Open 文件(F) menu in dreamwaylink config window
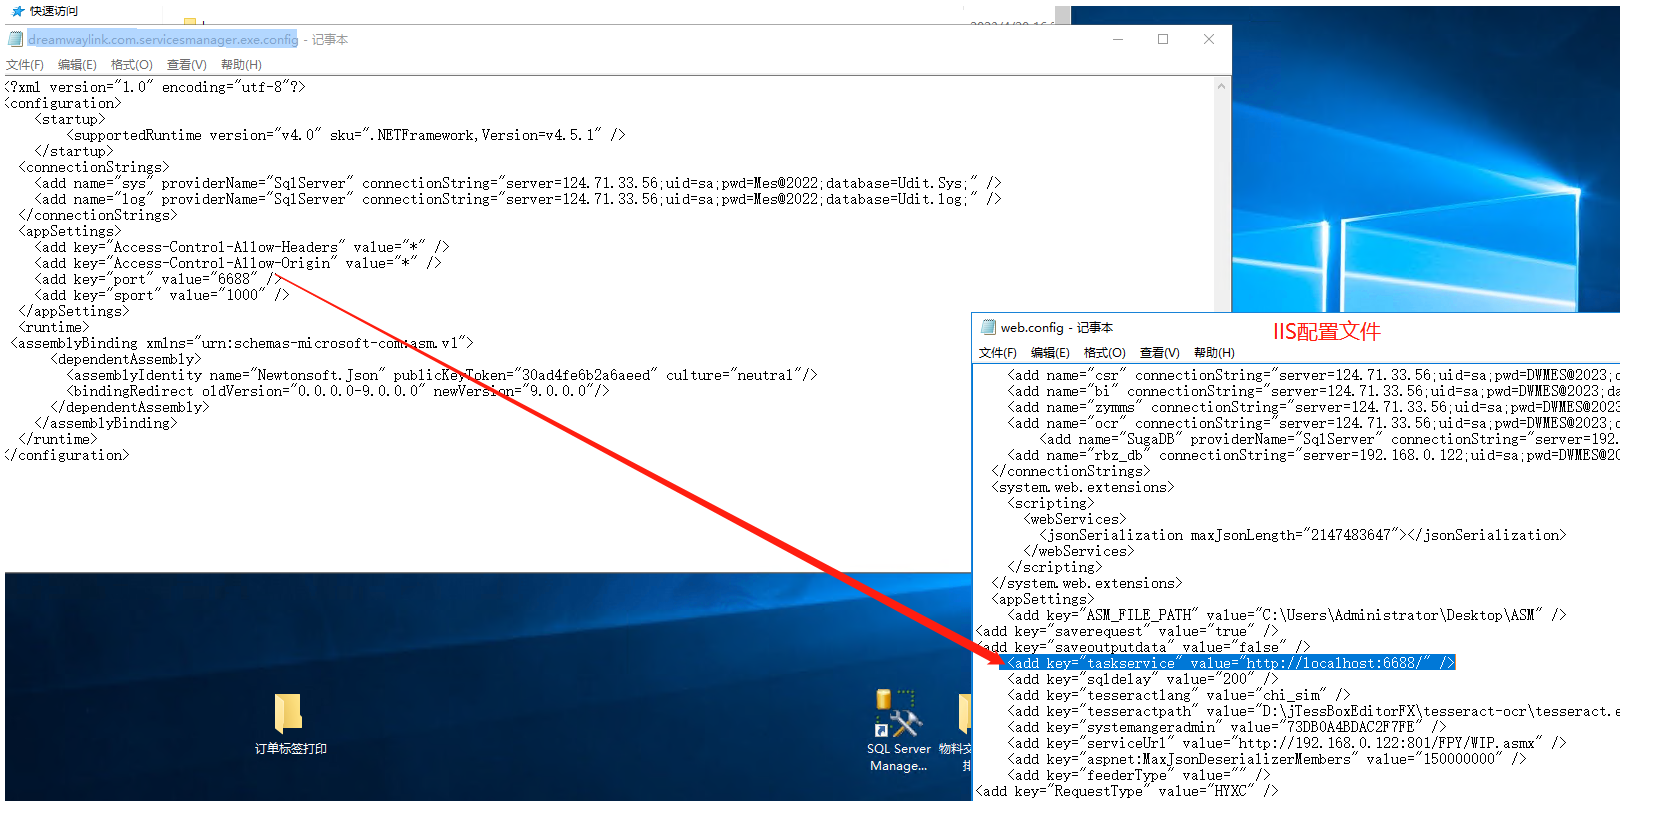Screen dimensions: 1655x825 (x=25, y=65)
